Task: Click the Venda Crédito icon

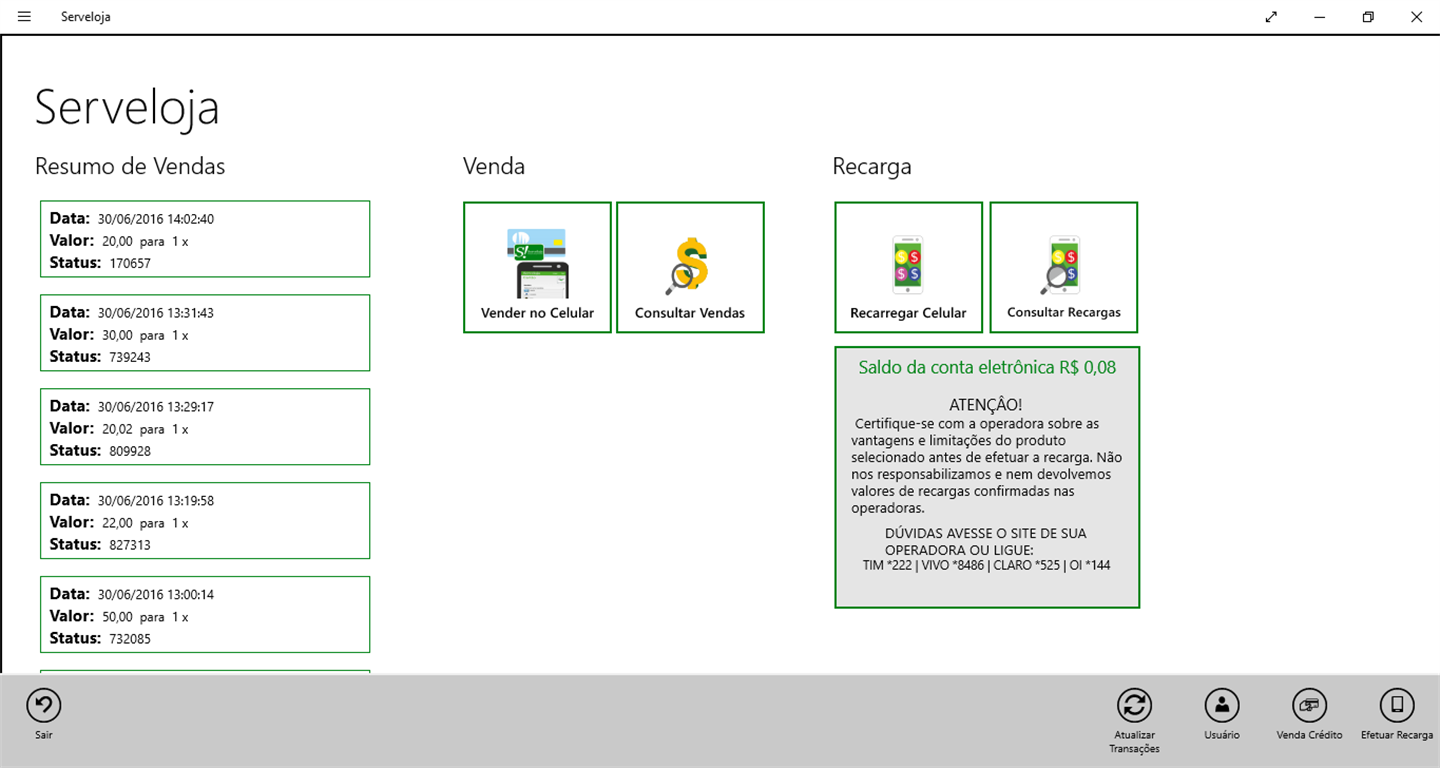Action: (1309, 706)
